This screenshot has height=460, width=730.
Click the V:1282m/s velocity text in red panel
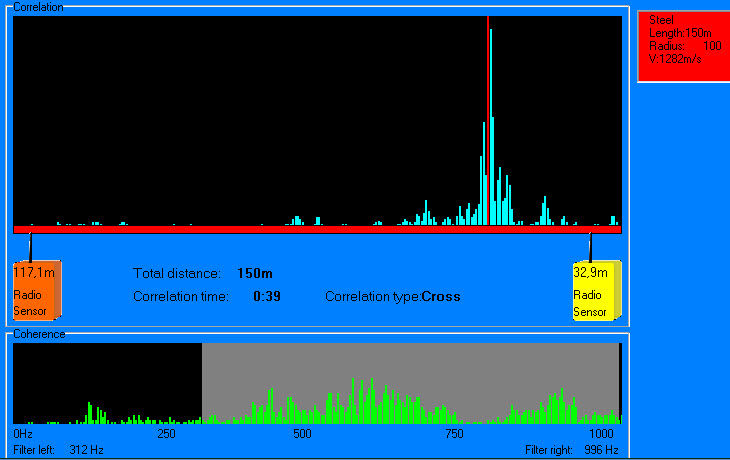675,58
